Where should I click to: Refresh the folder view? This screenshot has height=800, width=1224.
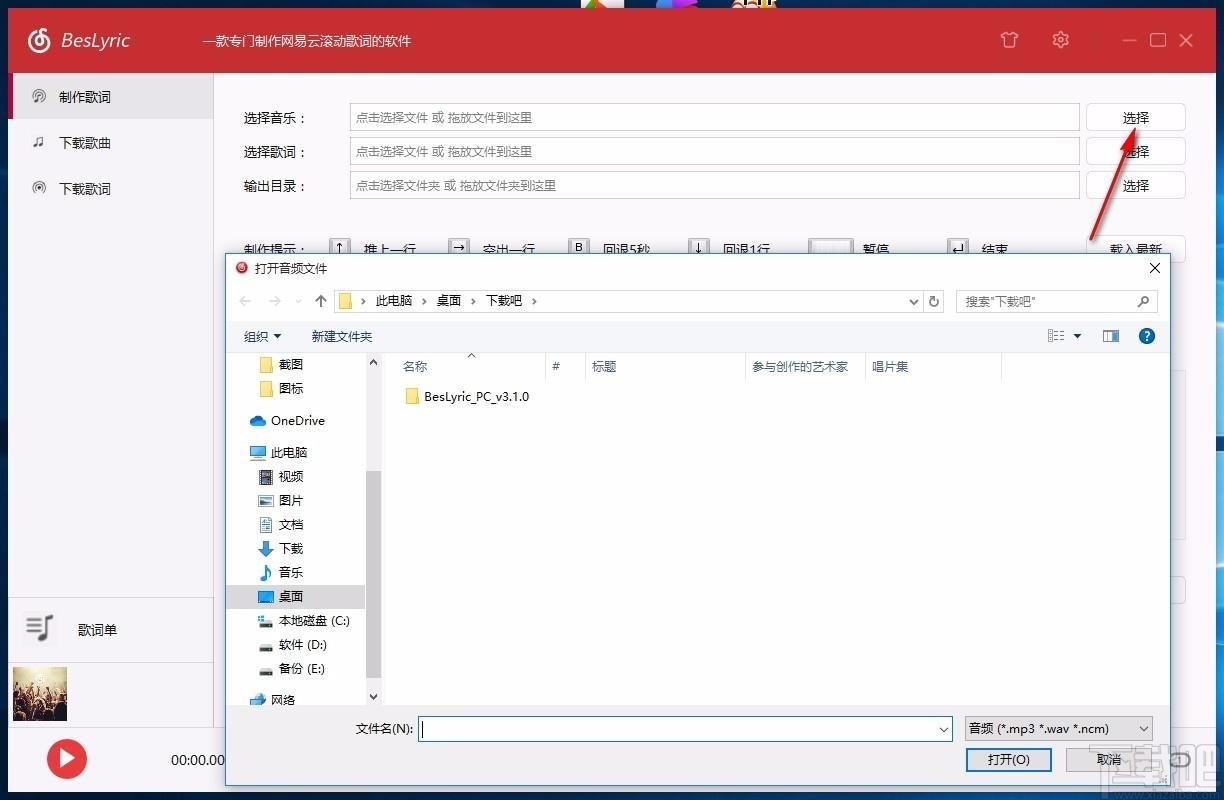tap(934, 301)
